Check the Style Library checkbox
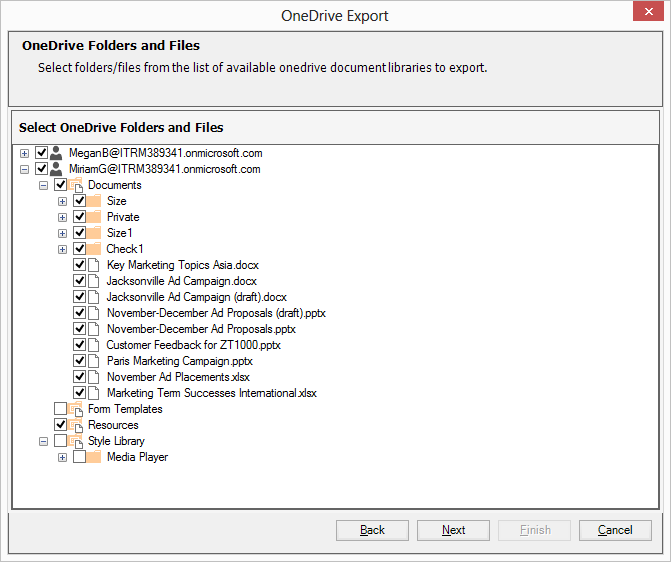 coord(60,440)
